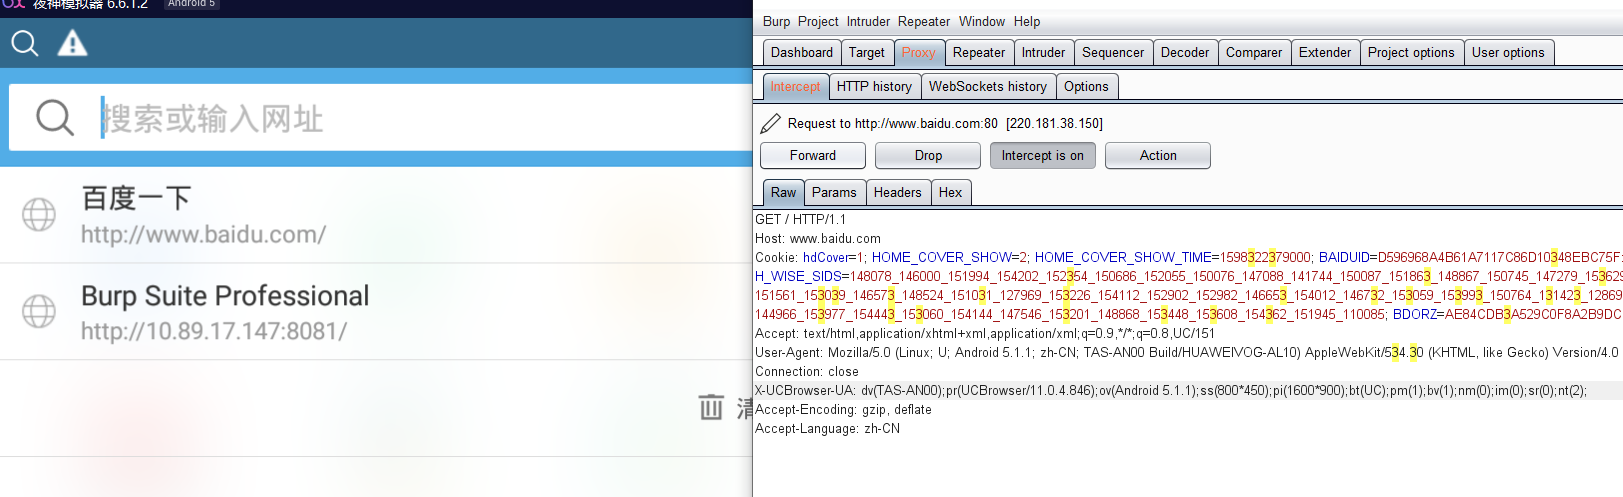The image size is (1623, 497).
Task: Open the Project menu
Action: click(818, 21)
